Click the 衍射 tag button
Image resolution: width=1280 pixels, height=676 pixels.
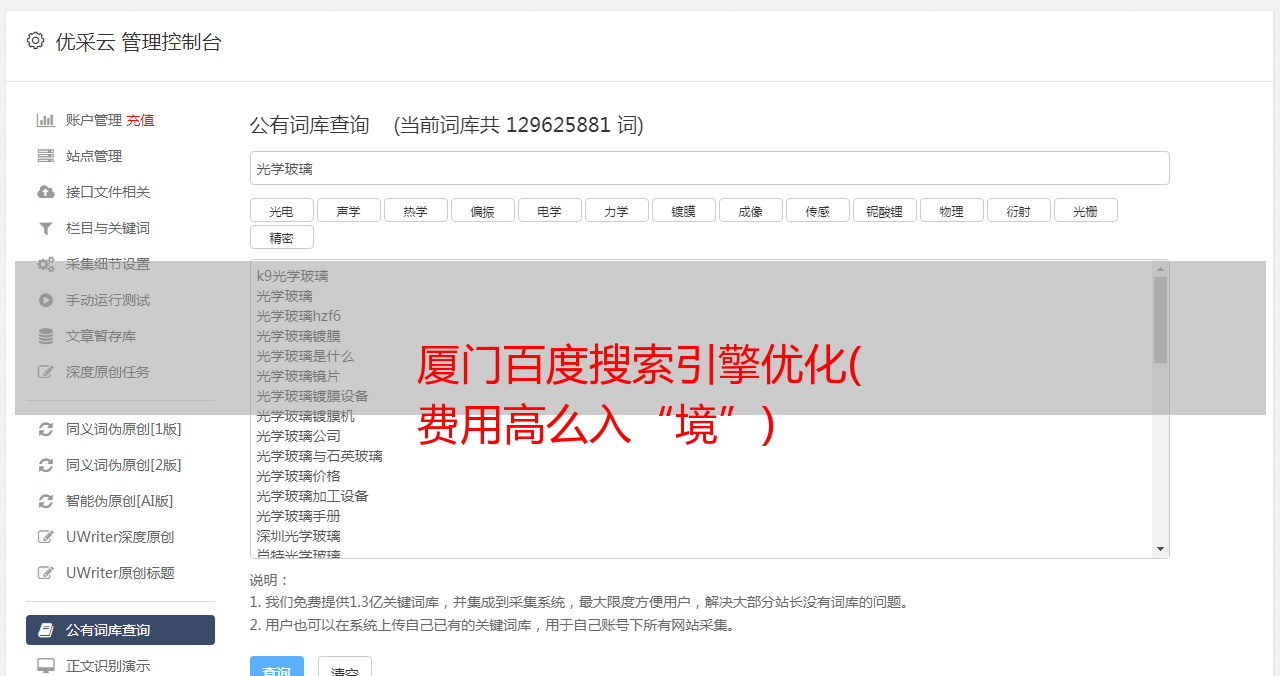click(x=1018, y=210)
